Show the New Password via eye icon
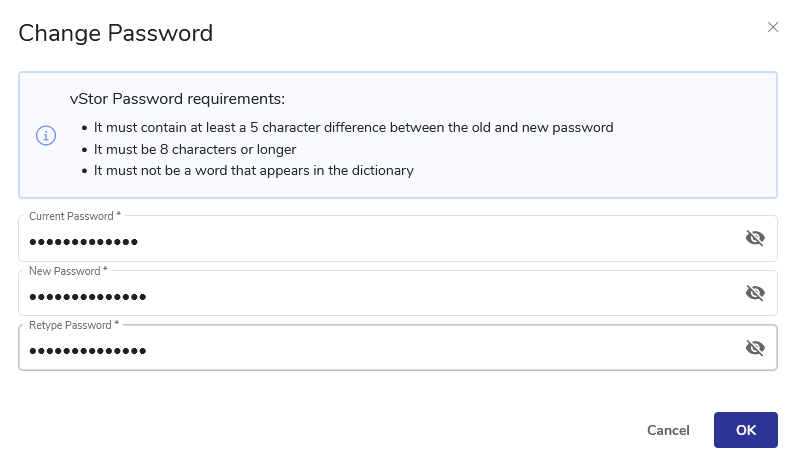The height and width of the screenshot is (465, 794). pyautogui.click(x=755, y=293)
